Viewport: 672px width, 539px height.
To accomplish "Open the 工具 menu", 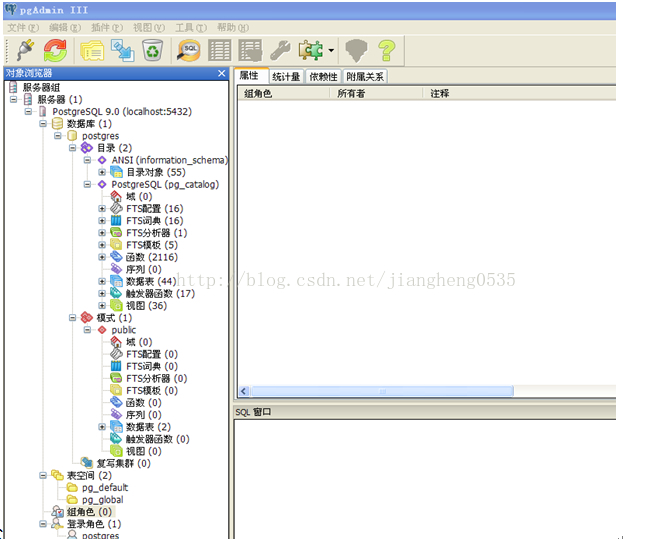I will pos(191,28).
